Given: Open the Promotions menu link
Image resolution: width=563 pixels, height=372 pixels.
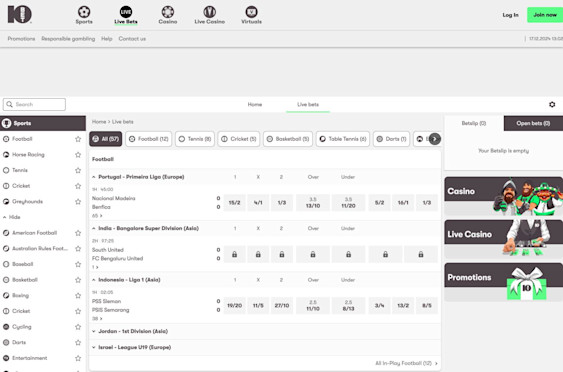Looking at the screenshot, I should 21,39.
